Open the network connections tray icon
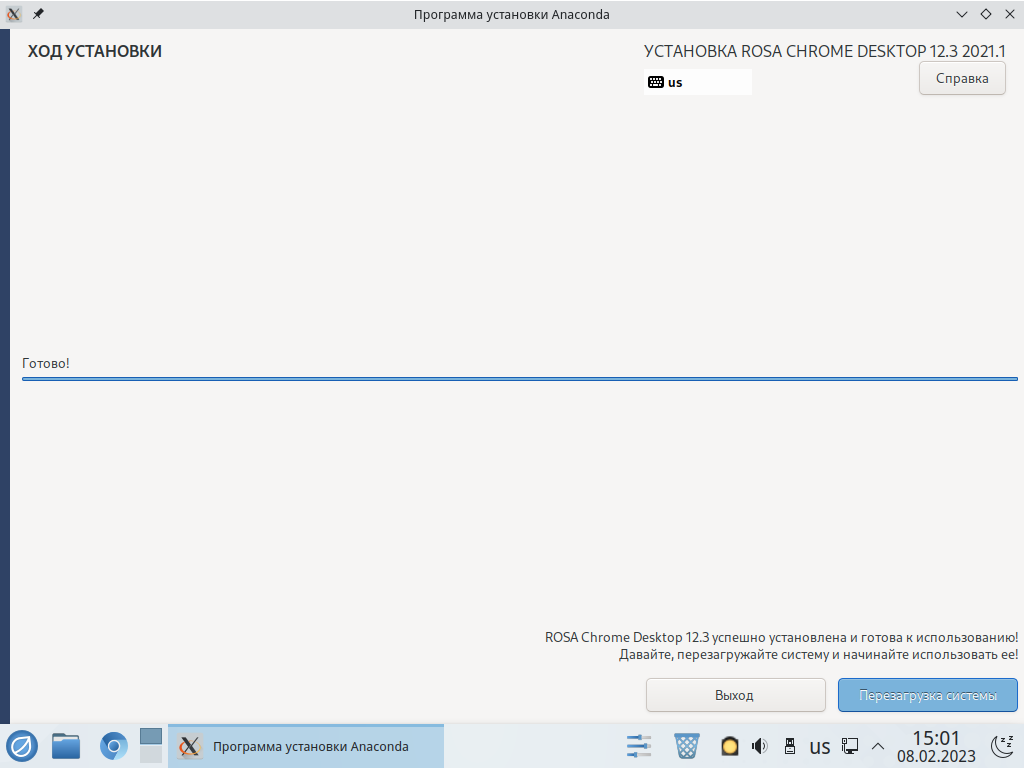The height and width of the screenshot is (768, 1024). click(850, 746)
